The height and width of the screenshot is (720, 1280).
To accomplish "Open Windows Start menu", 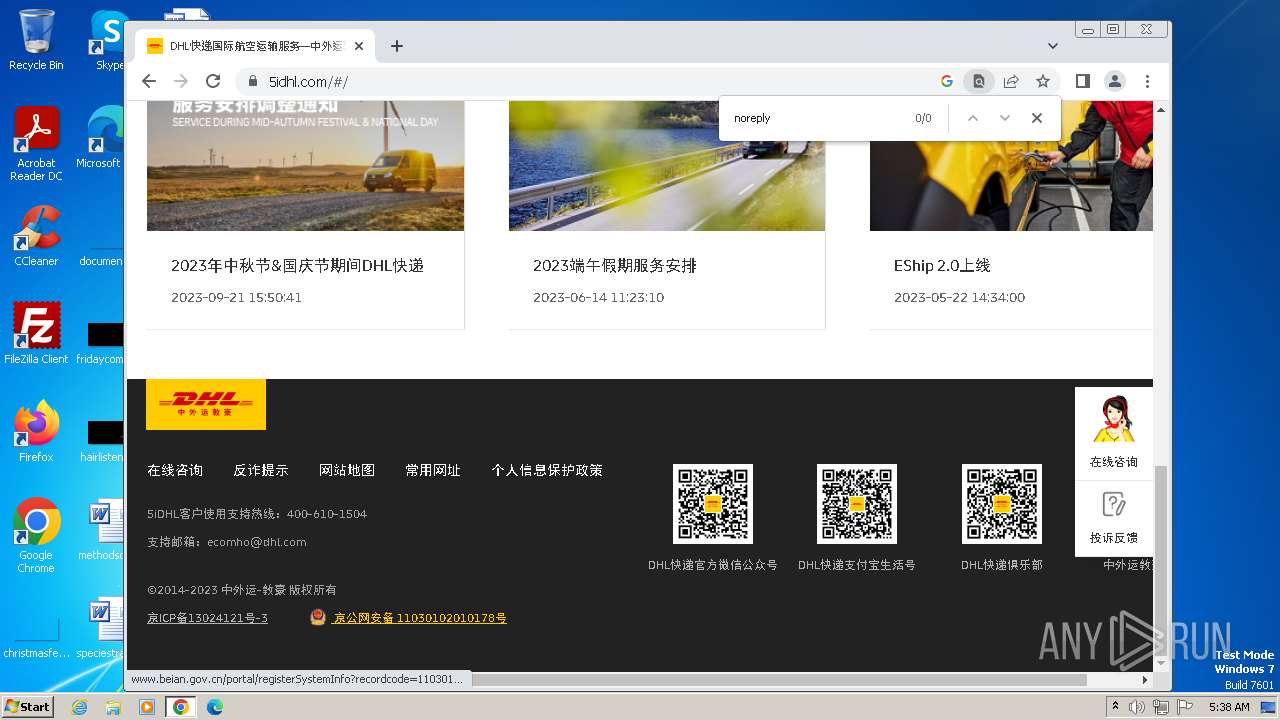I will pos(27,707).
